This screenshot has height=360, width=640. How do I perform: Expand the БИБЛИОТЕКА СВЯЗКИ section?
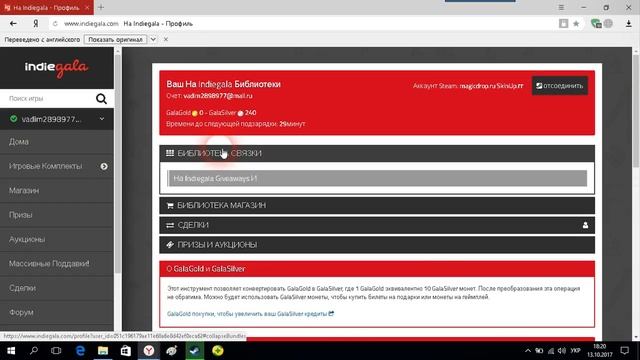click(377, 153)
